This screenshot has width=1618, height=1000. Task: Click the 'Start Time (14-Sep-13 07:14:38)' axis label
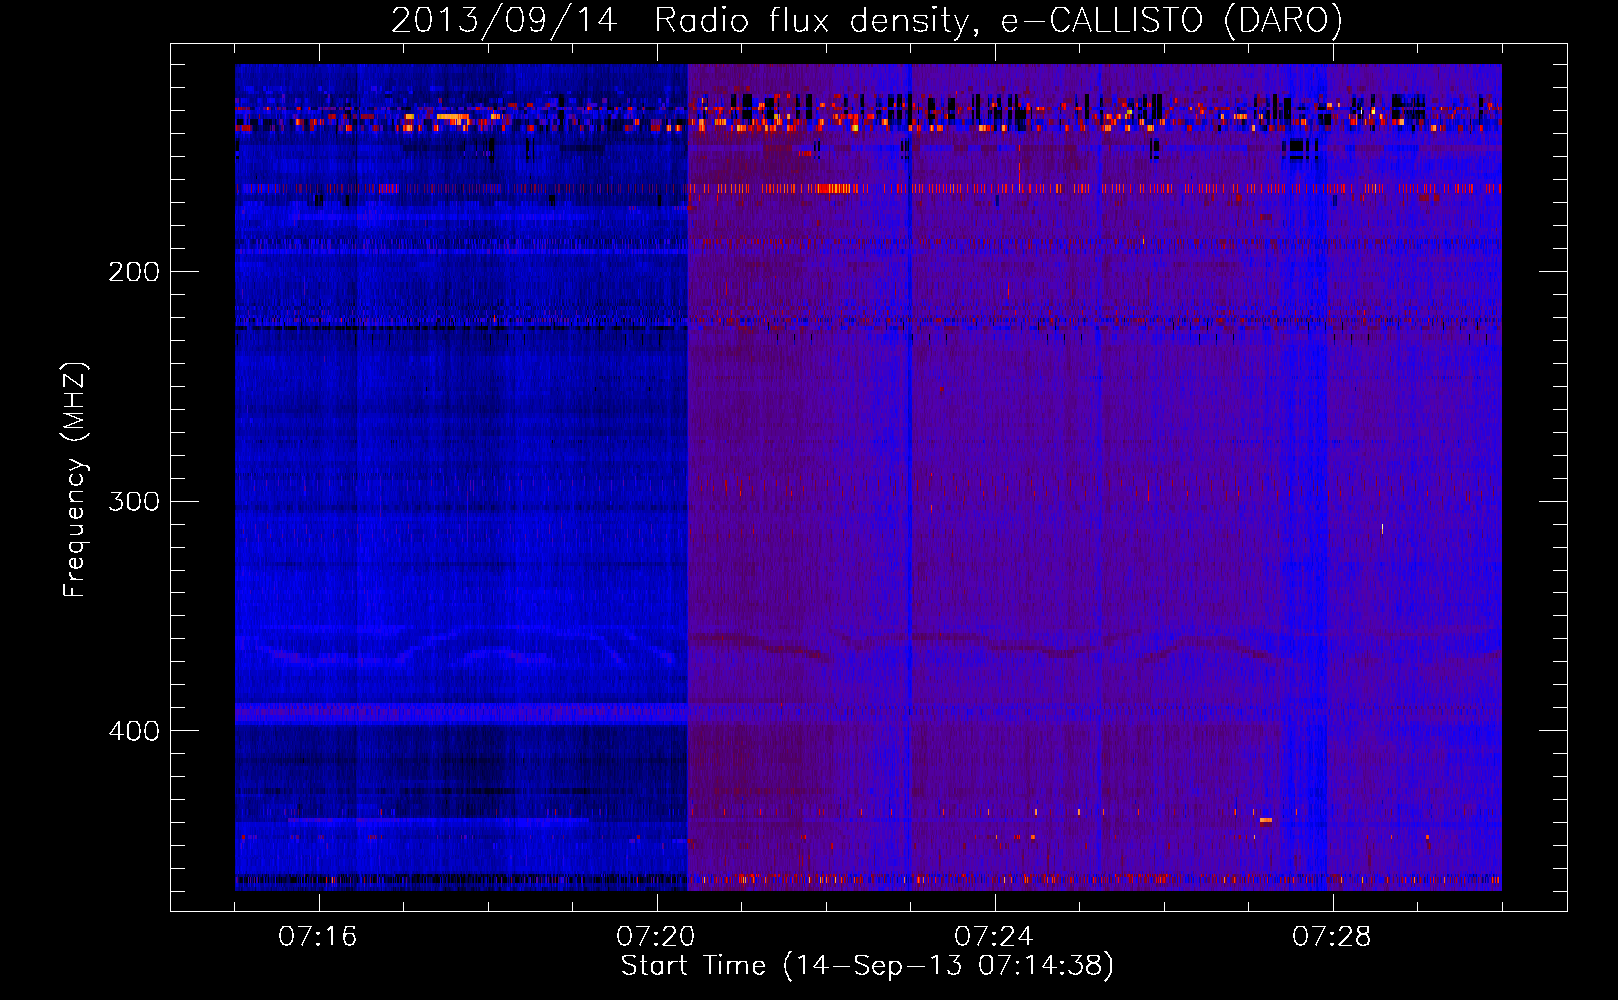pyautogui.click(x=867, y=966)
